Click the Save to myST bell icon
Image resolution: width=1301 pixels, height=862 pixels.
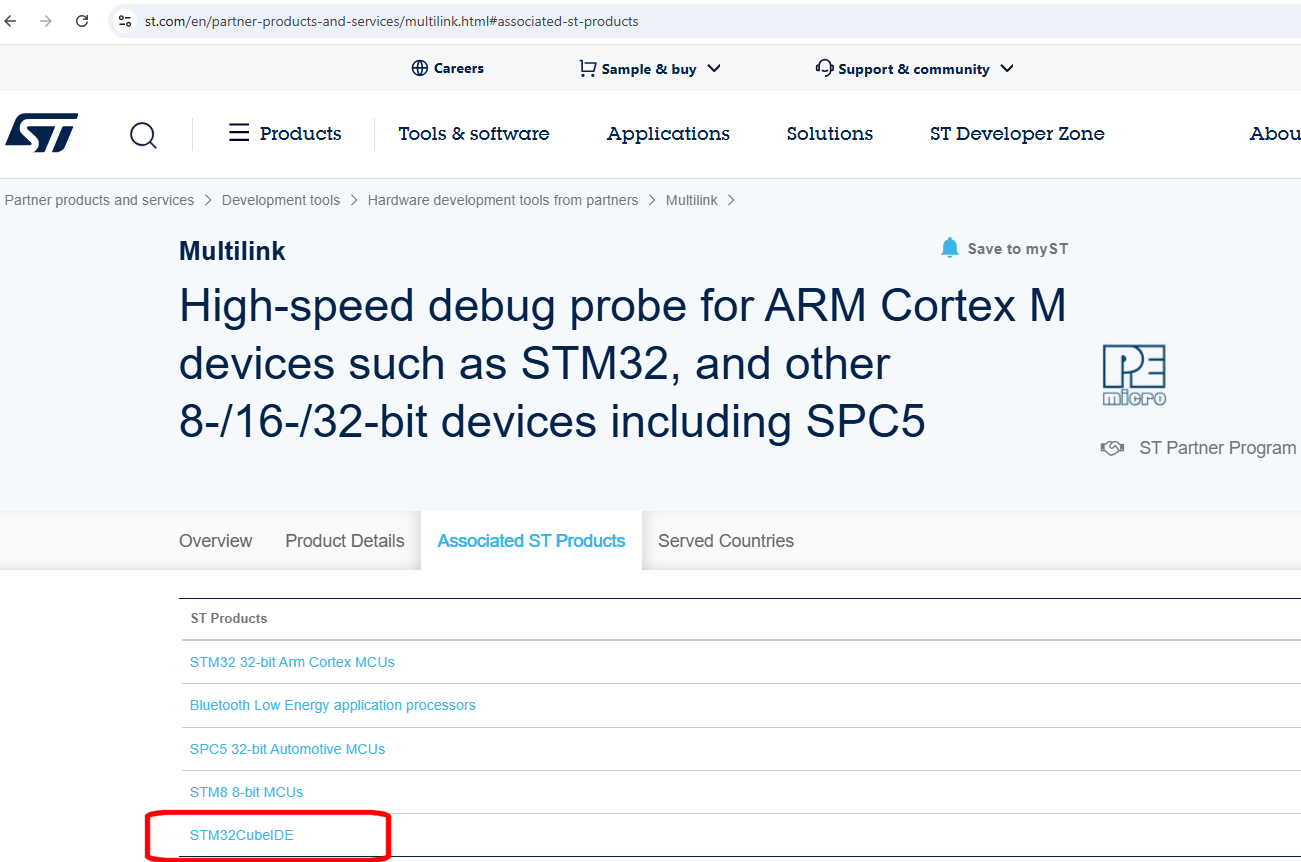tap(949, 247)
